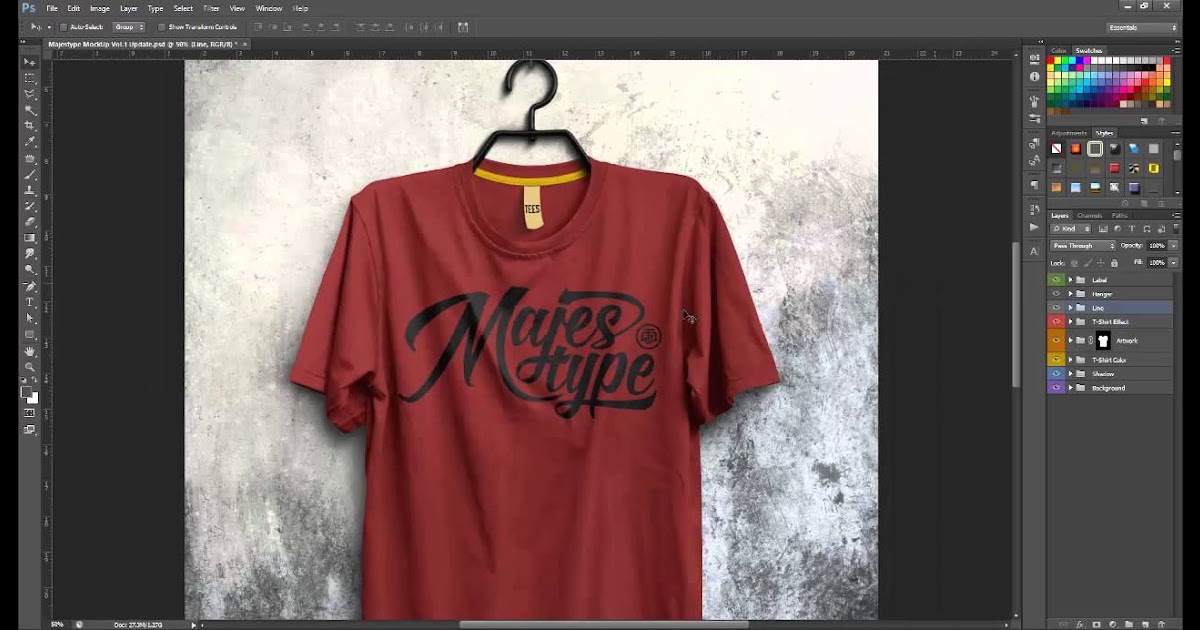
Task: Select the Move tool in the toolbox
Action: [x=30, y=62]
